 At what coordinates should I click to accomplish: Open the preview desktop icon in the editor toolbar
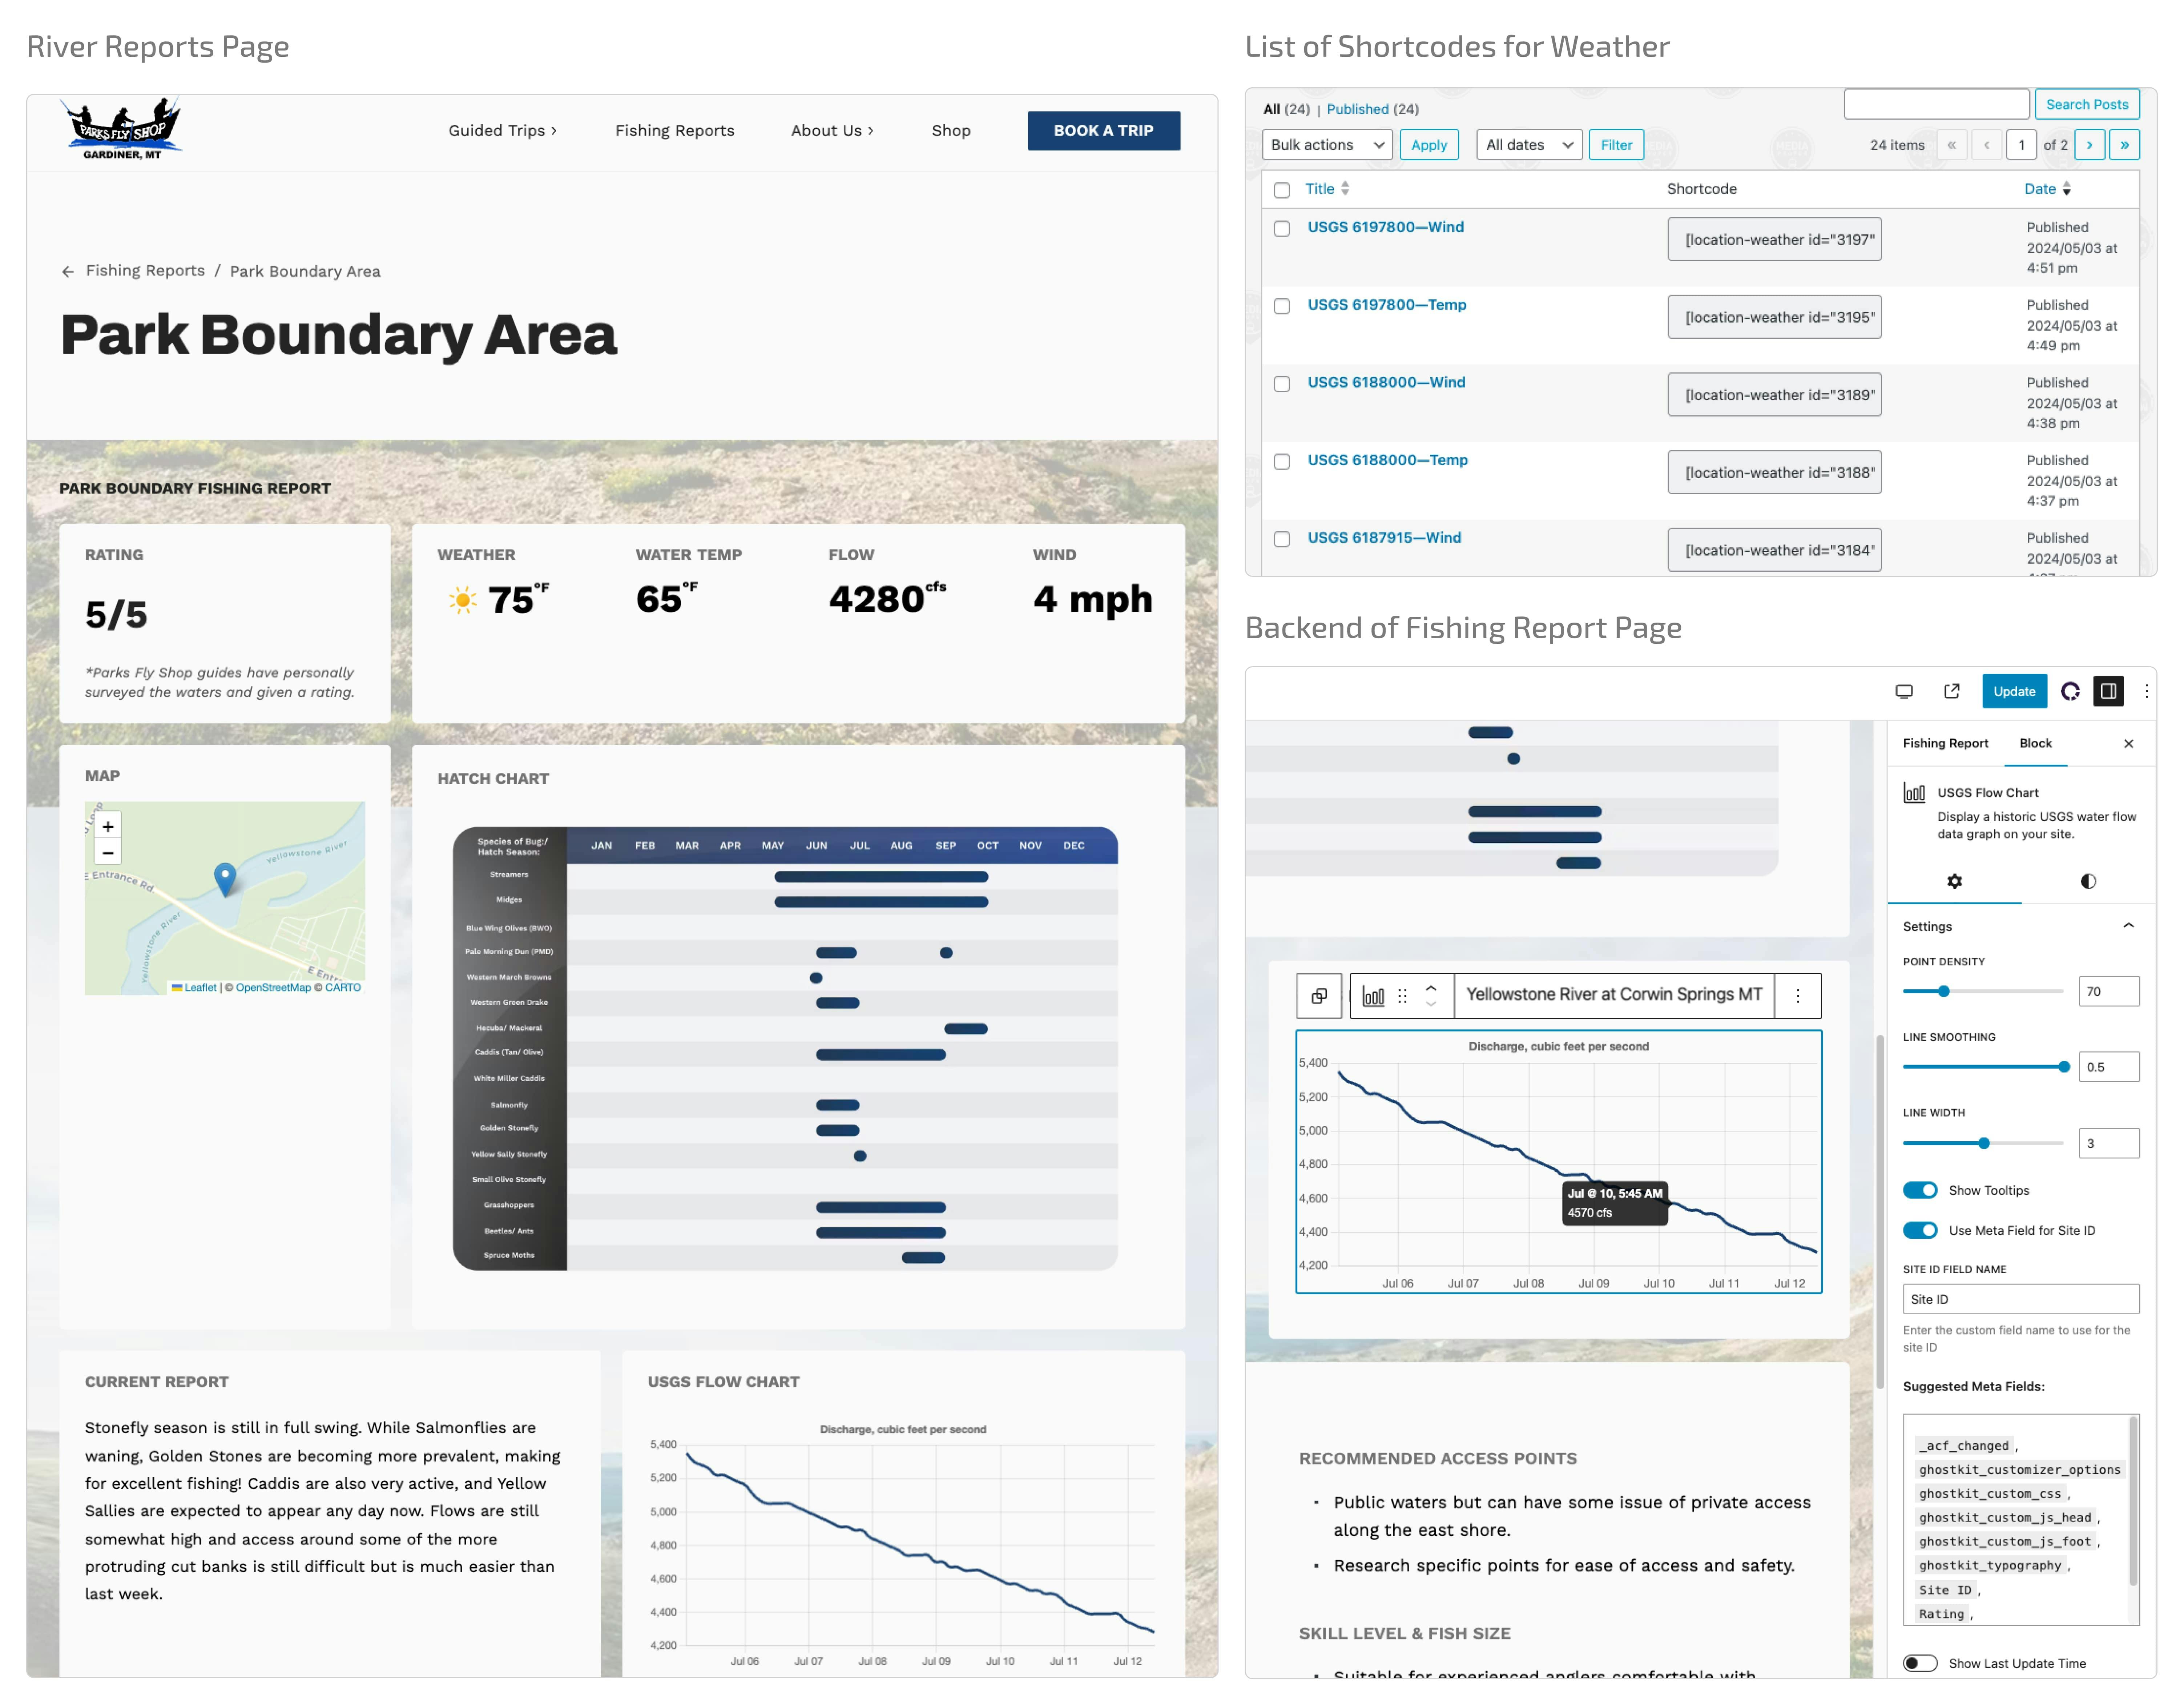1904,691
